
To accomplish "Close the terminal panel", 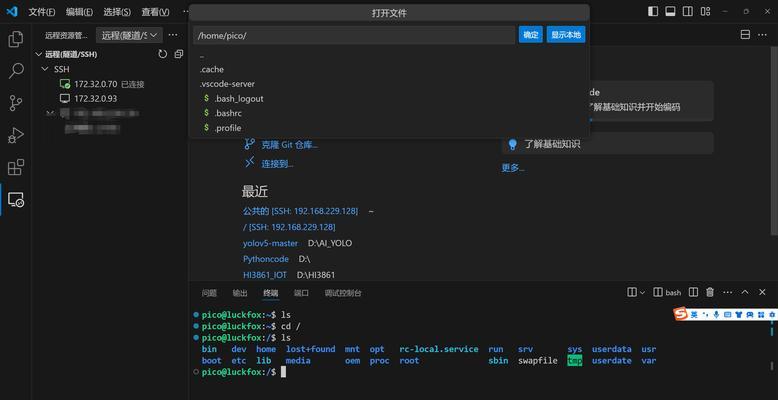I will pyautogui.click(x=762, y=292).
